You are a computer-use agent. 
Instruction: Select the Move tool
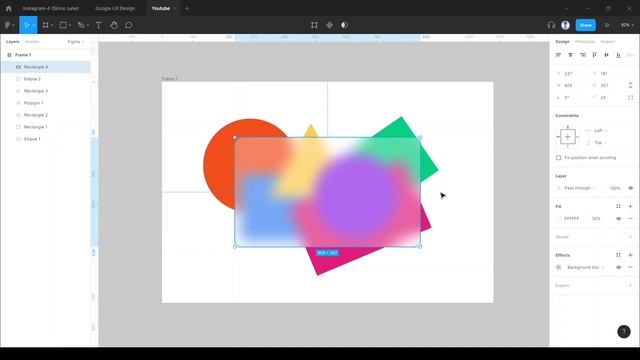tap(27, 25)
